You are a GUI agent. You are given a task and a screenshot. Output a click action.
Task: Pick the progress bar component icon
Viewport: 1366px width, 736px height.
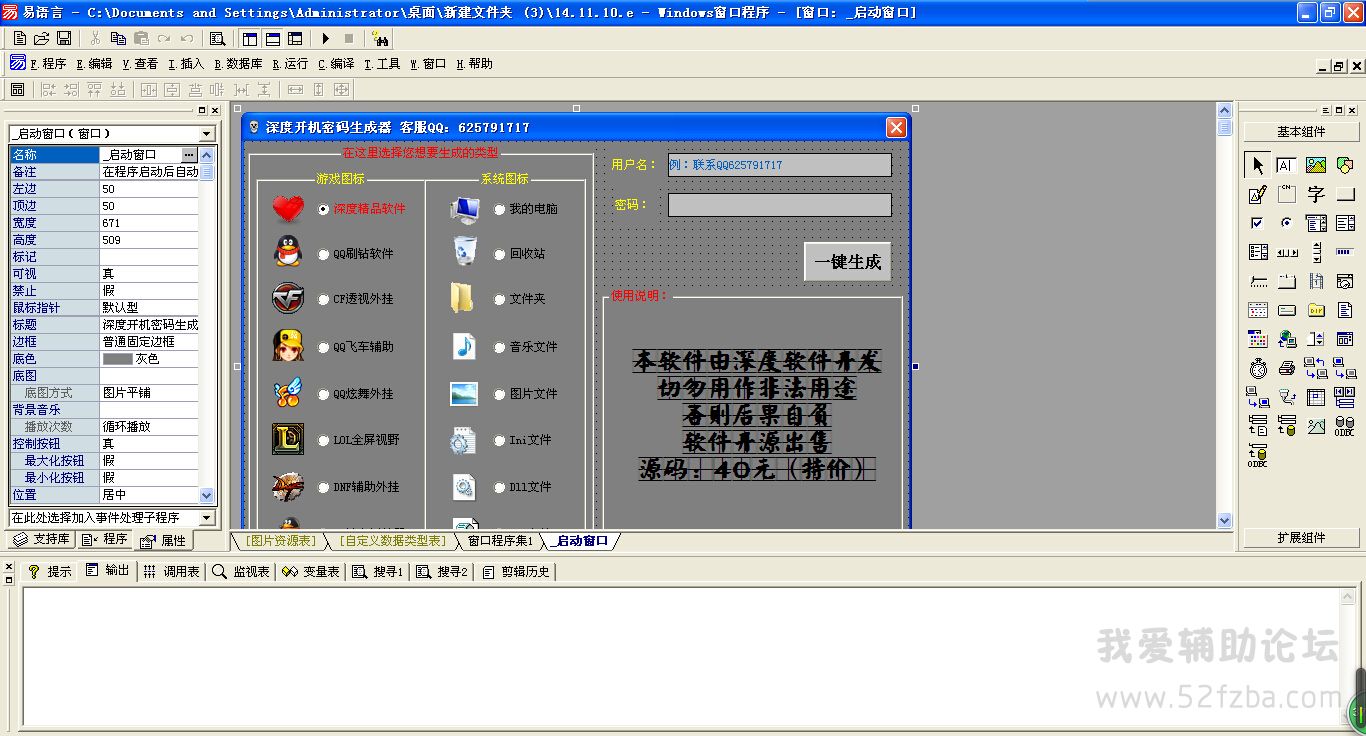coord(1345,252)
